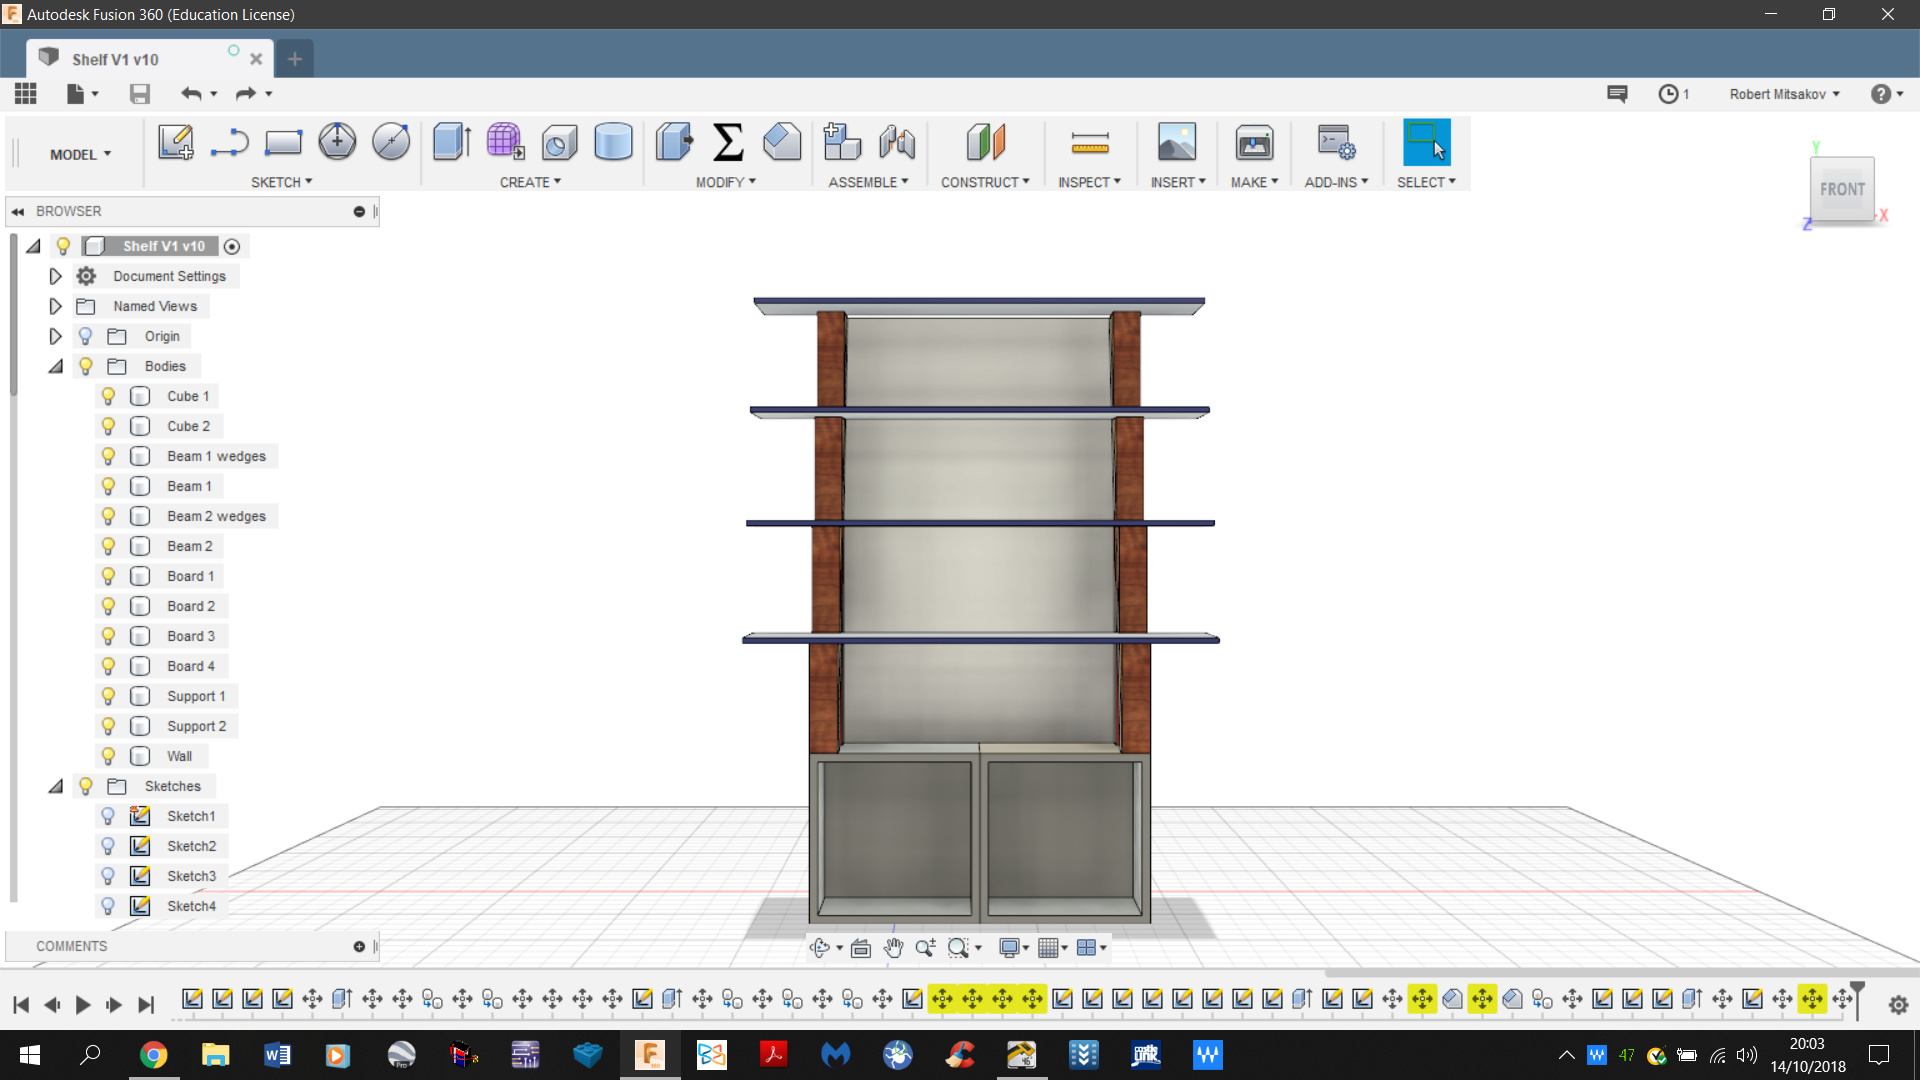This screenshot has height=1080, width=1920.
Task: Save the Shelf V1 document
Action: coord(140,94)
